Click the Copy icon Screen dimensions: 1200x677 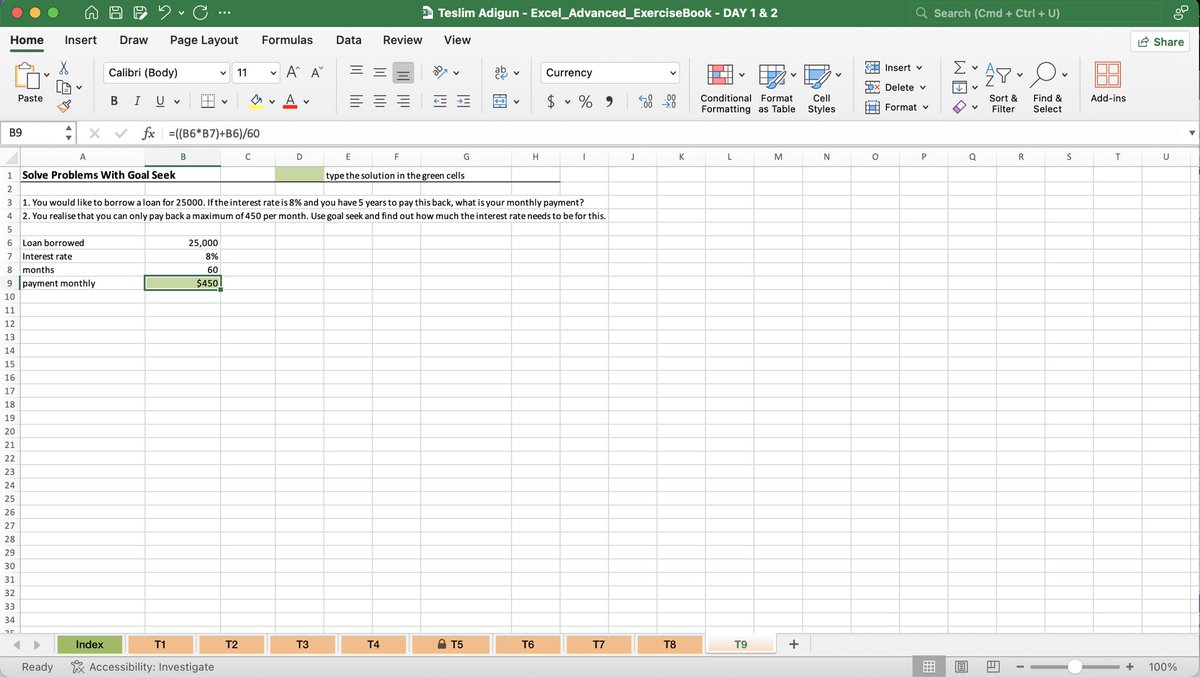pyautogui.click(x=65, y=85)
